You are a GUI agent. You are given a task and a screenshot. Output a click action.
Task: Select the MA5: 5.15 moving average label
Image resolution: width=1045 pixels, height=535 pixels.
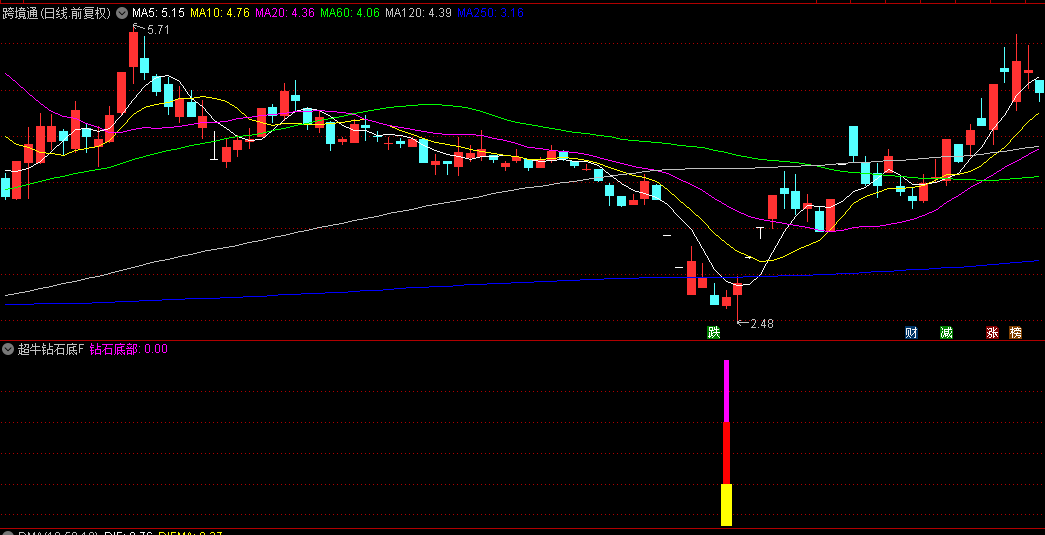[158, 12]
